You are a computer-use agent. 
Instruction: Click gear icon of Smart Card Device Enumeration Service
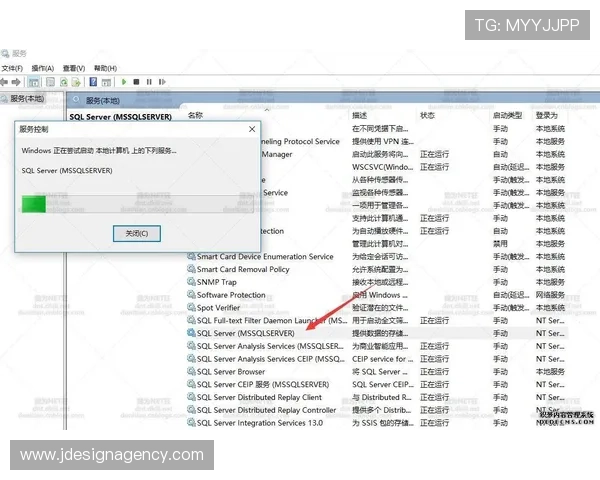tap(191, 256)
